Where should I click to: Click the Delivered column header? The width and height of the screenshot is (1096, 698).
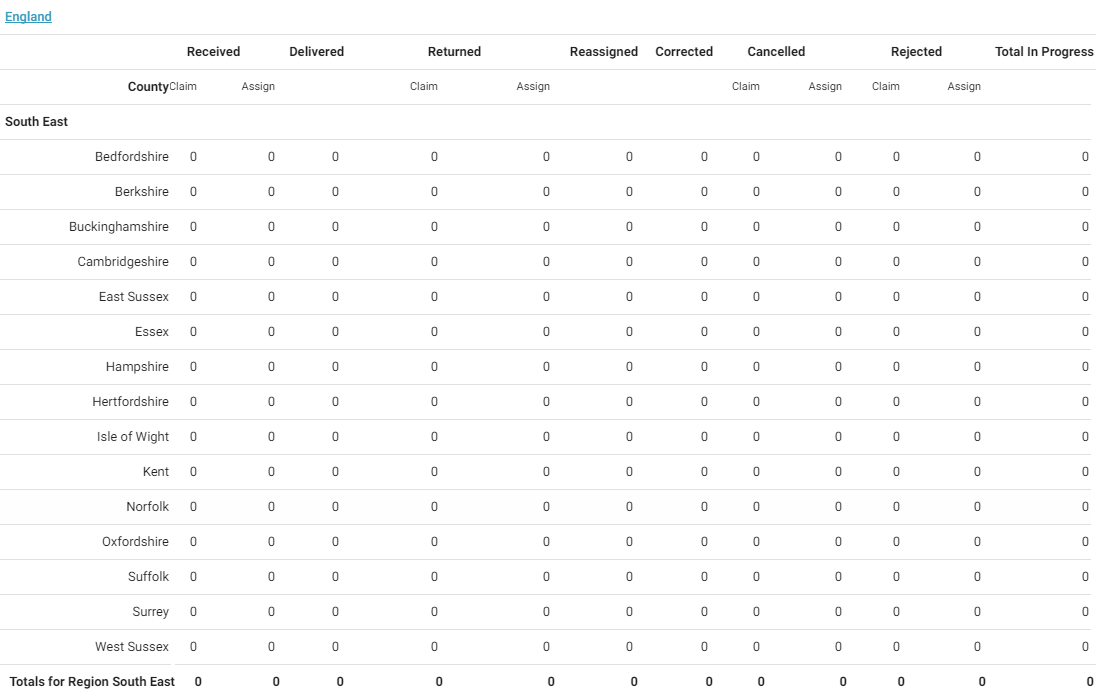click(316, 52)
